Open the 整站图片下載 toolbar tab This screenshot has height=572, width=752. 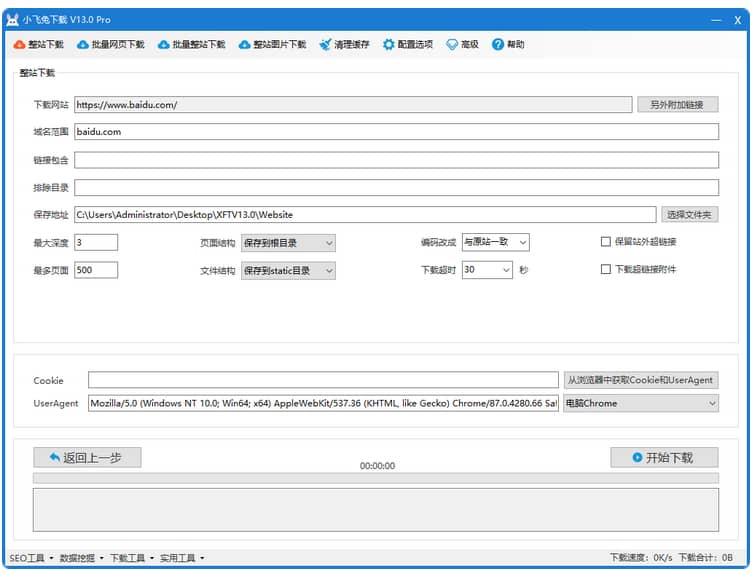(x=273, y=45)
